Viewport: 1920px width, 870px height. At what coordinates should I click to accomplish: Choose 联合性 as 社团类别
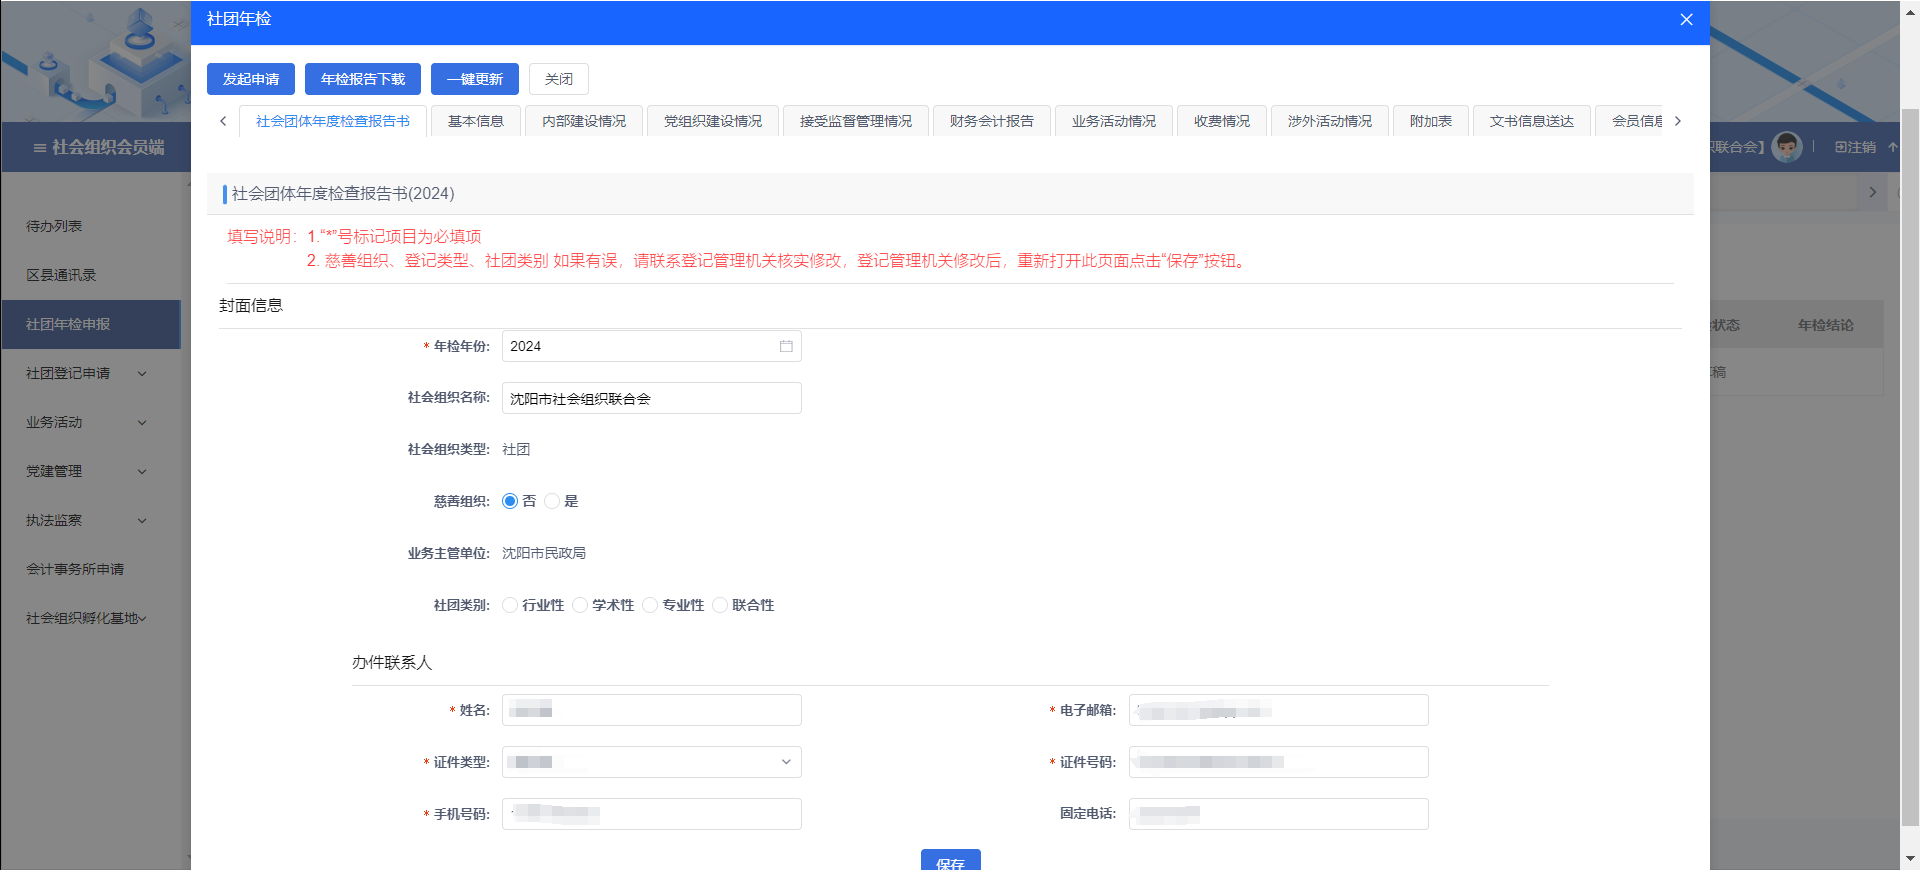coord(720,605)
